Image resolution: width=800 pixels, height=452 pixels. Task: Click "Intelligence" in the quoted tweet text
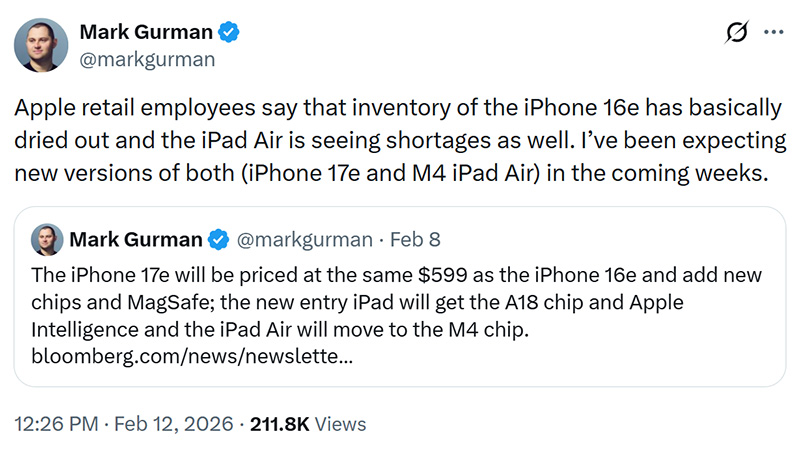[85, 329]
